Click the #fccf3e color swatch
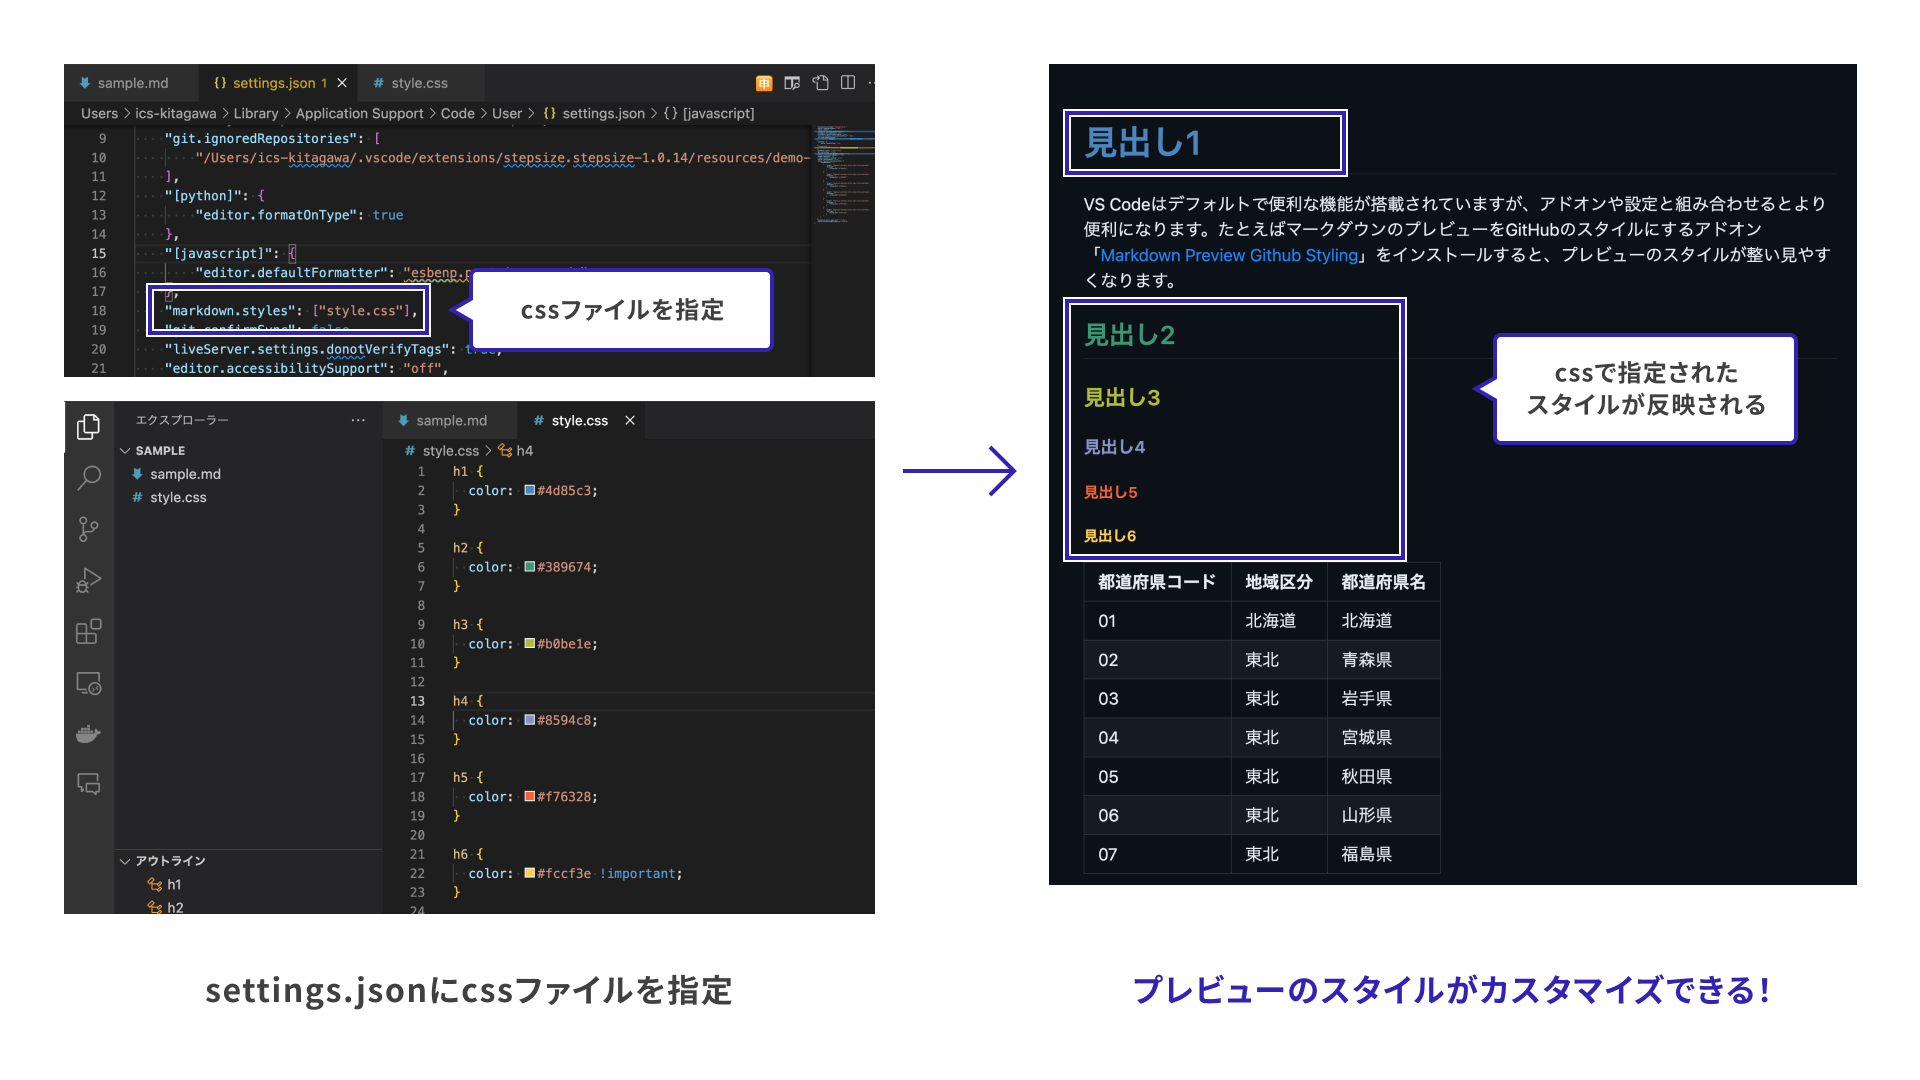The image size is (1920, 1080). coord(529,873)
